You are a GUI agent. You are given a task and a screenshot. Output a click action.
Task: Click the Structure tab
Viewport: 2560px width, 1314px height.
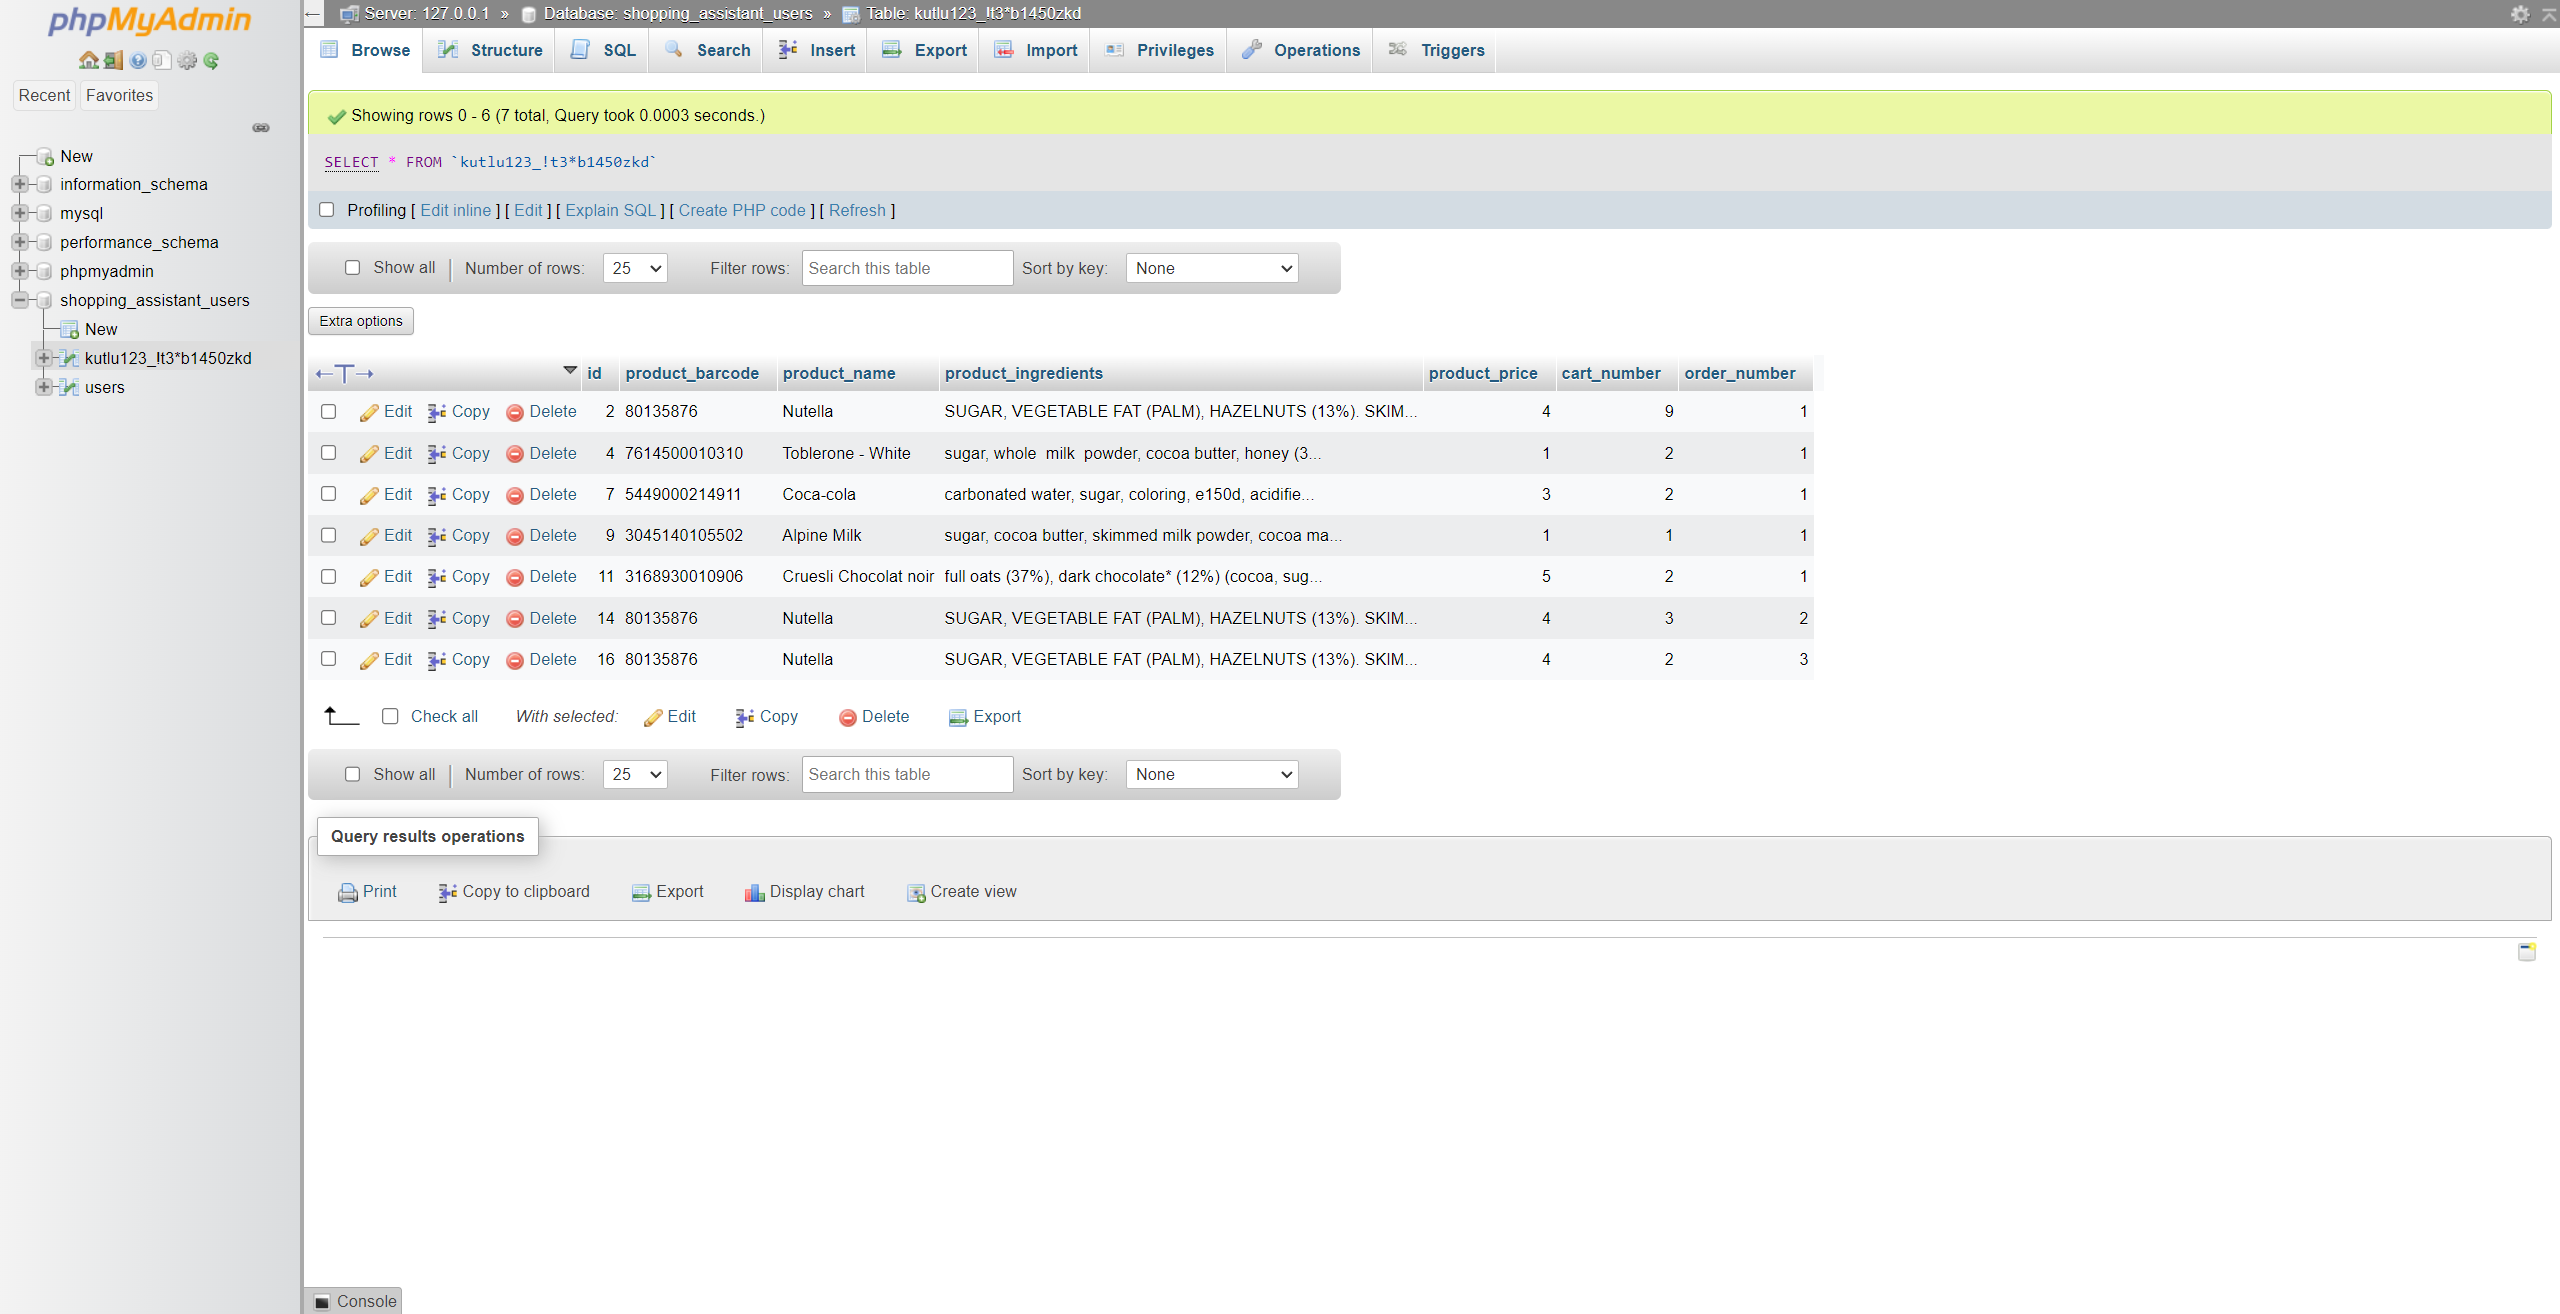(504, 50)
